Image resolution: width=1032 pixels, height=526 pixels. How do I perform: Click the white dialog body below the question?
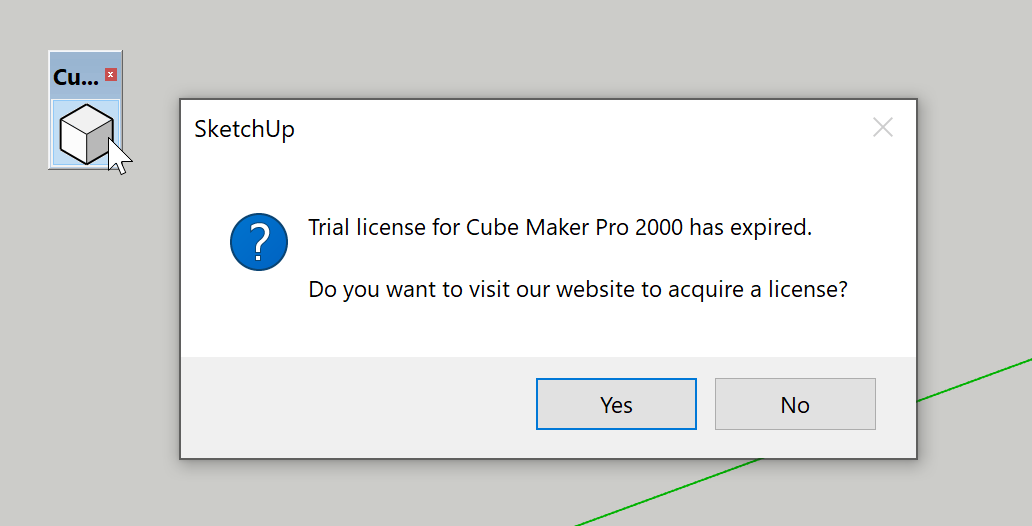click(x=548, y=329)
